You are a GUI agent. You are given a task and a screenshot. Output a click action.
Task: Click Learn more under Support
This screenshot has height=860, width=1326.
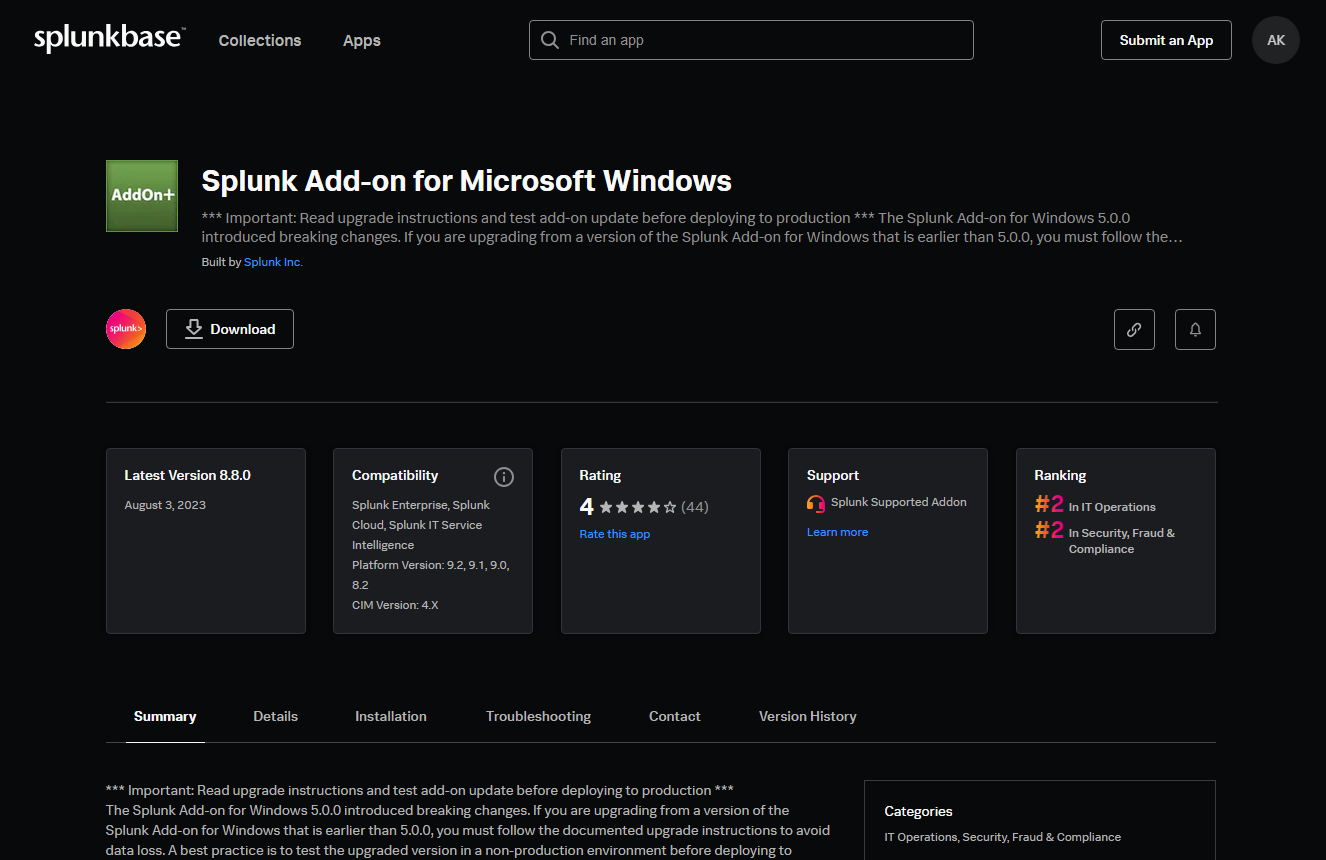click(837, 532)
